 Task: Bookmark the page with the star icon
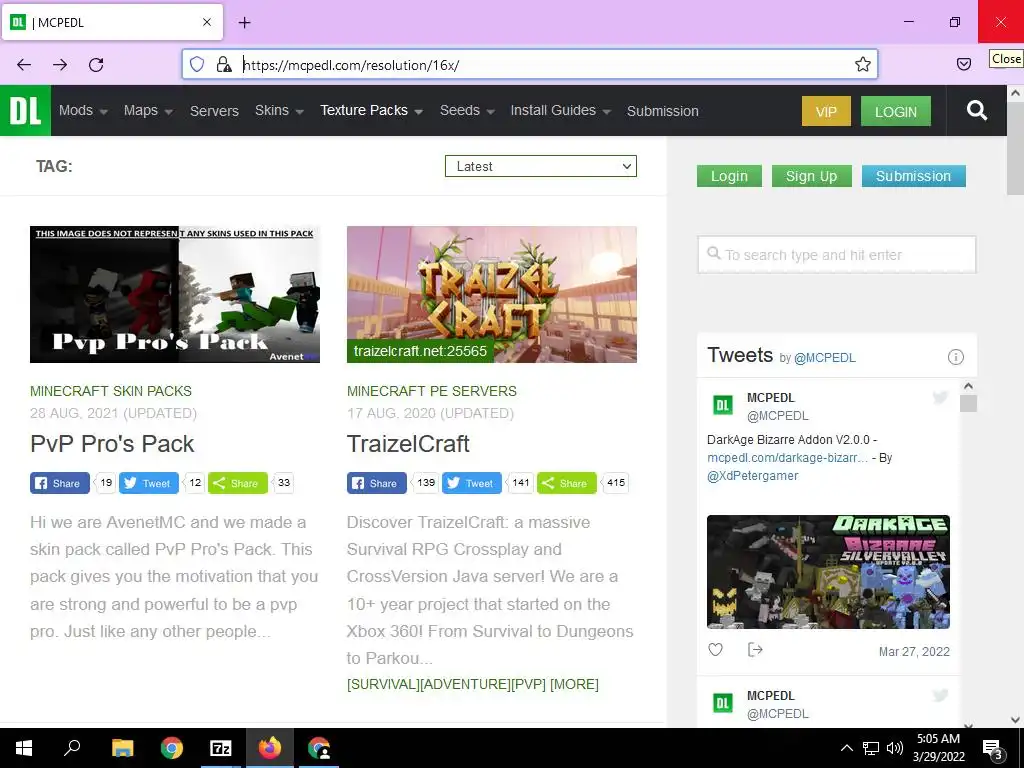863,64
